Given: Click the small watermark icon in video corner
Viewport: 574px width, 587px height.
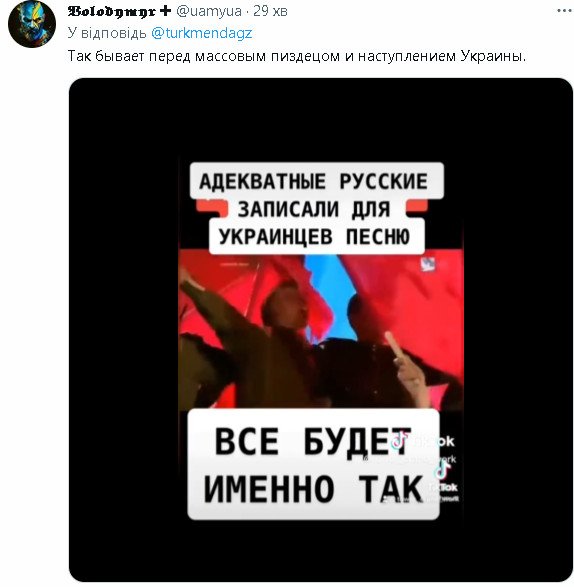Looking at the screenshot, I should [427, 265].
